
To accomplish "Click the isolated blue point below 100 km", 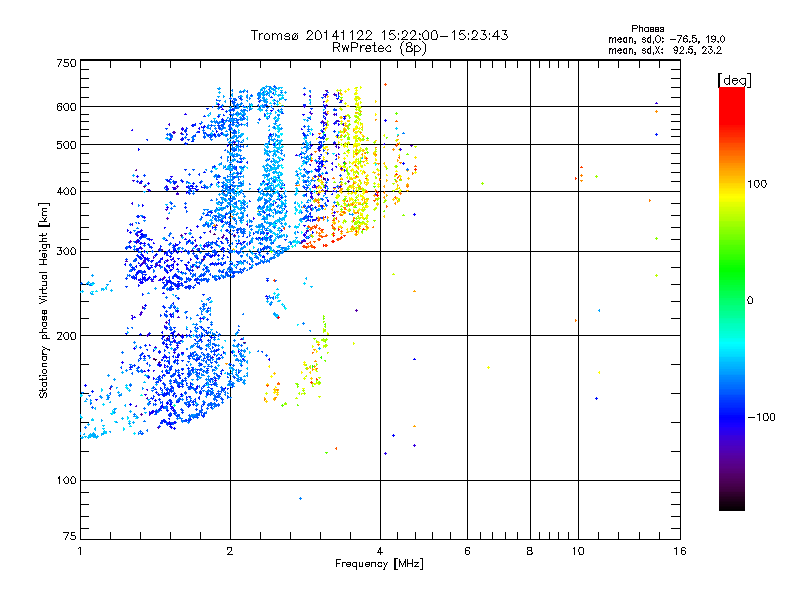I will pyautogui.click(x=301, y=498).
